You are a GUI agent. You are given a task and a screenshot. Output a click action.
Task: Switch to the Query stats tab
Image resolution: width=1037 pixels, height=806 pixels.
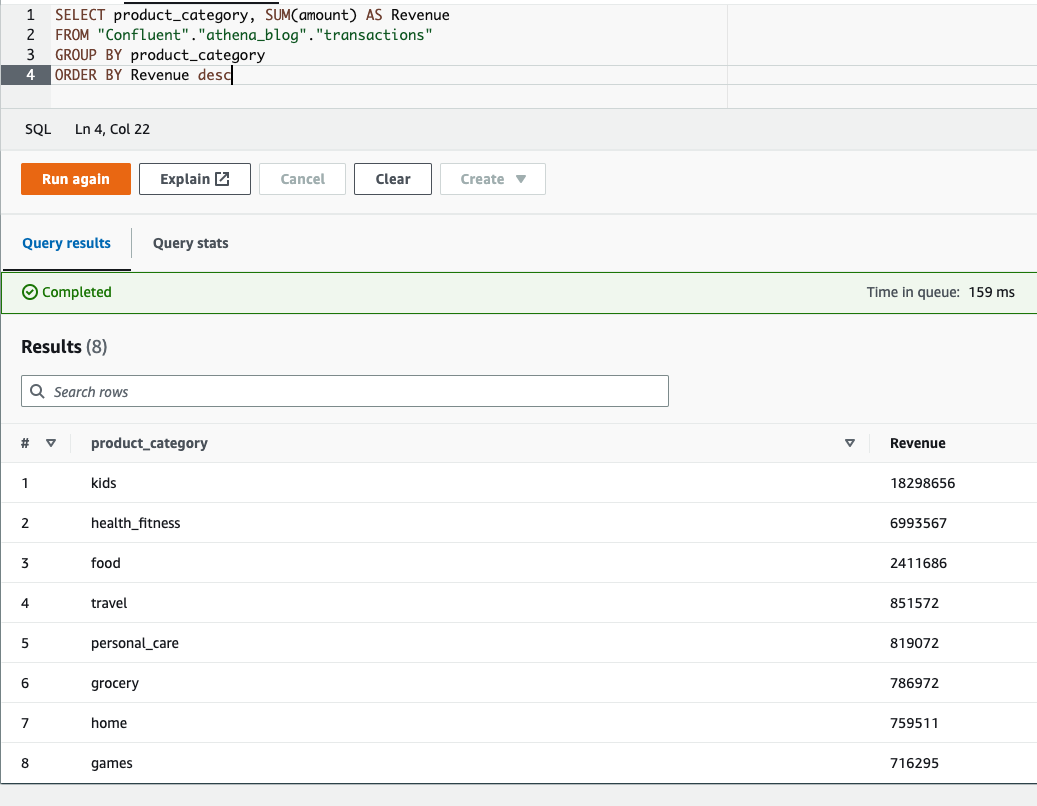point(190,242)
